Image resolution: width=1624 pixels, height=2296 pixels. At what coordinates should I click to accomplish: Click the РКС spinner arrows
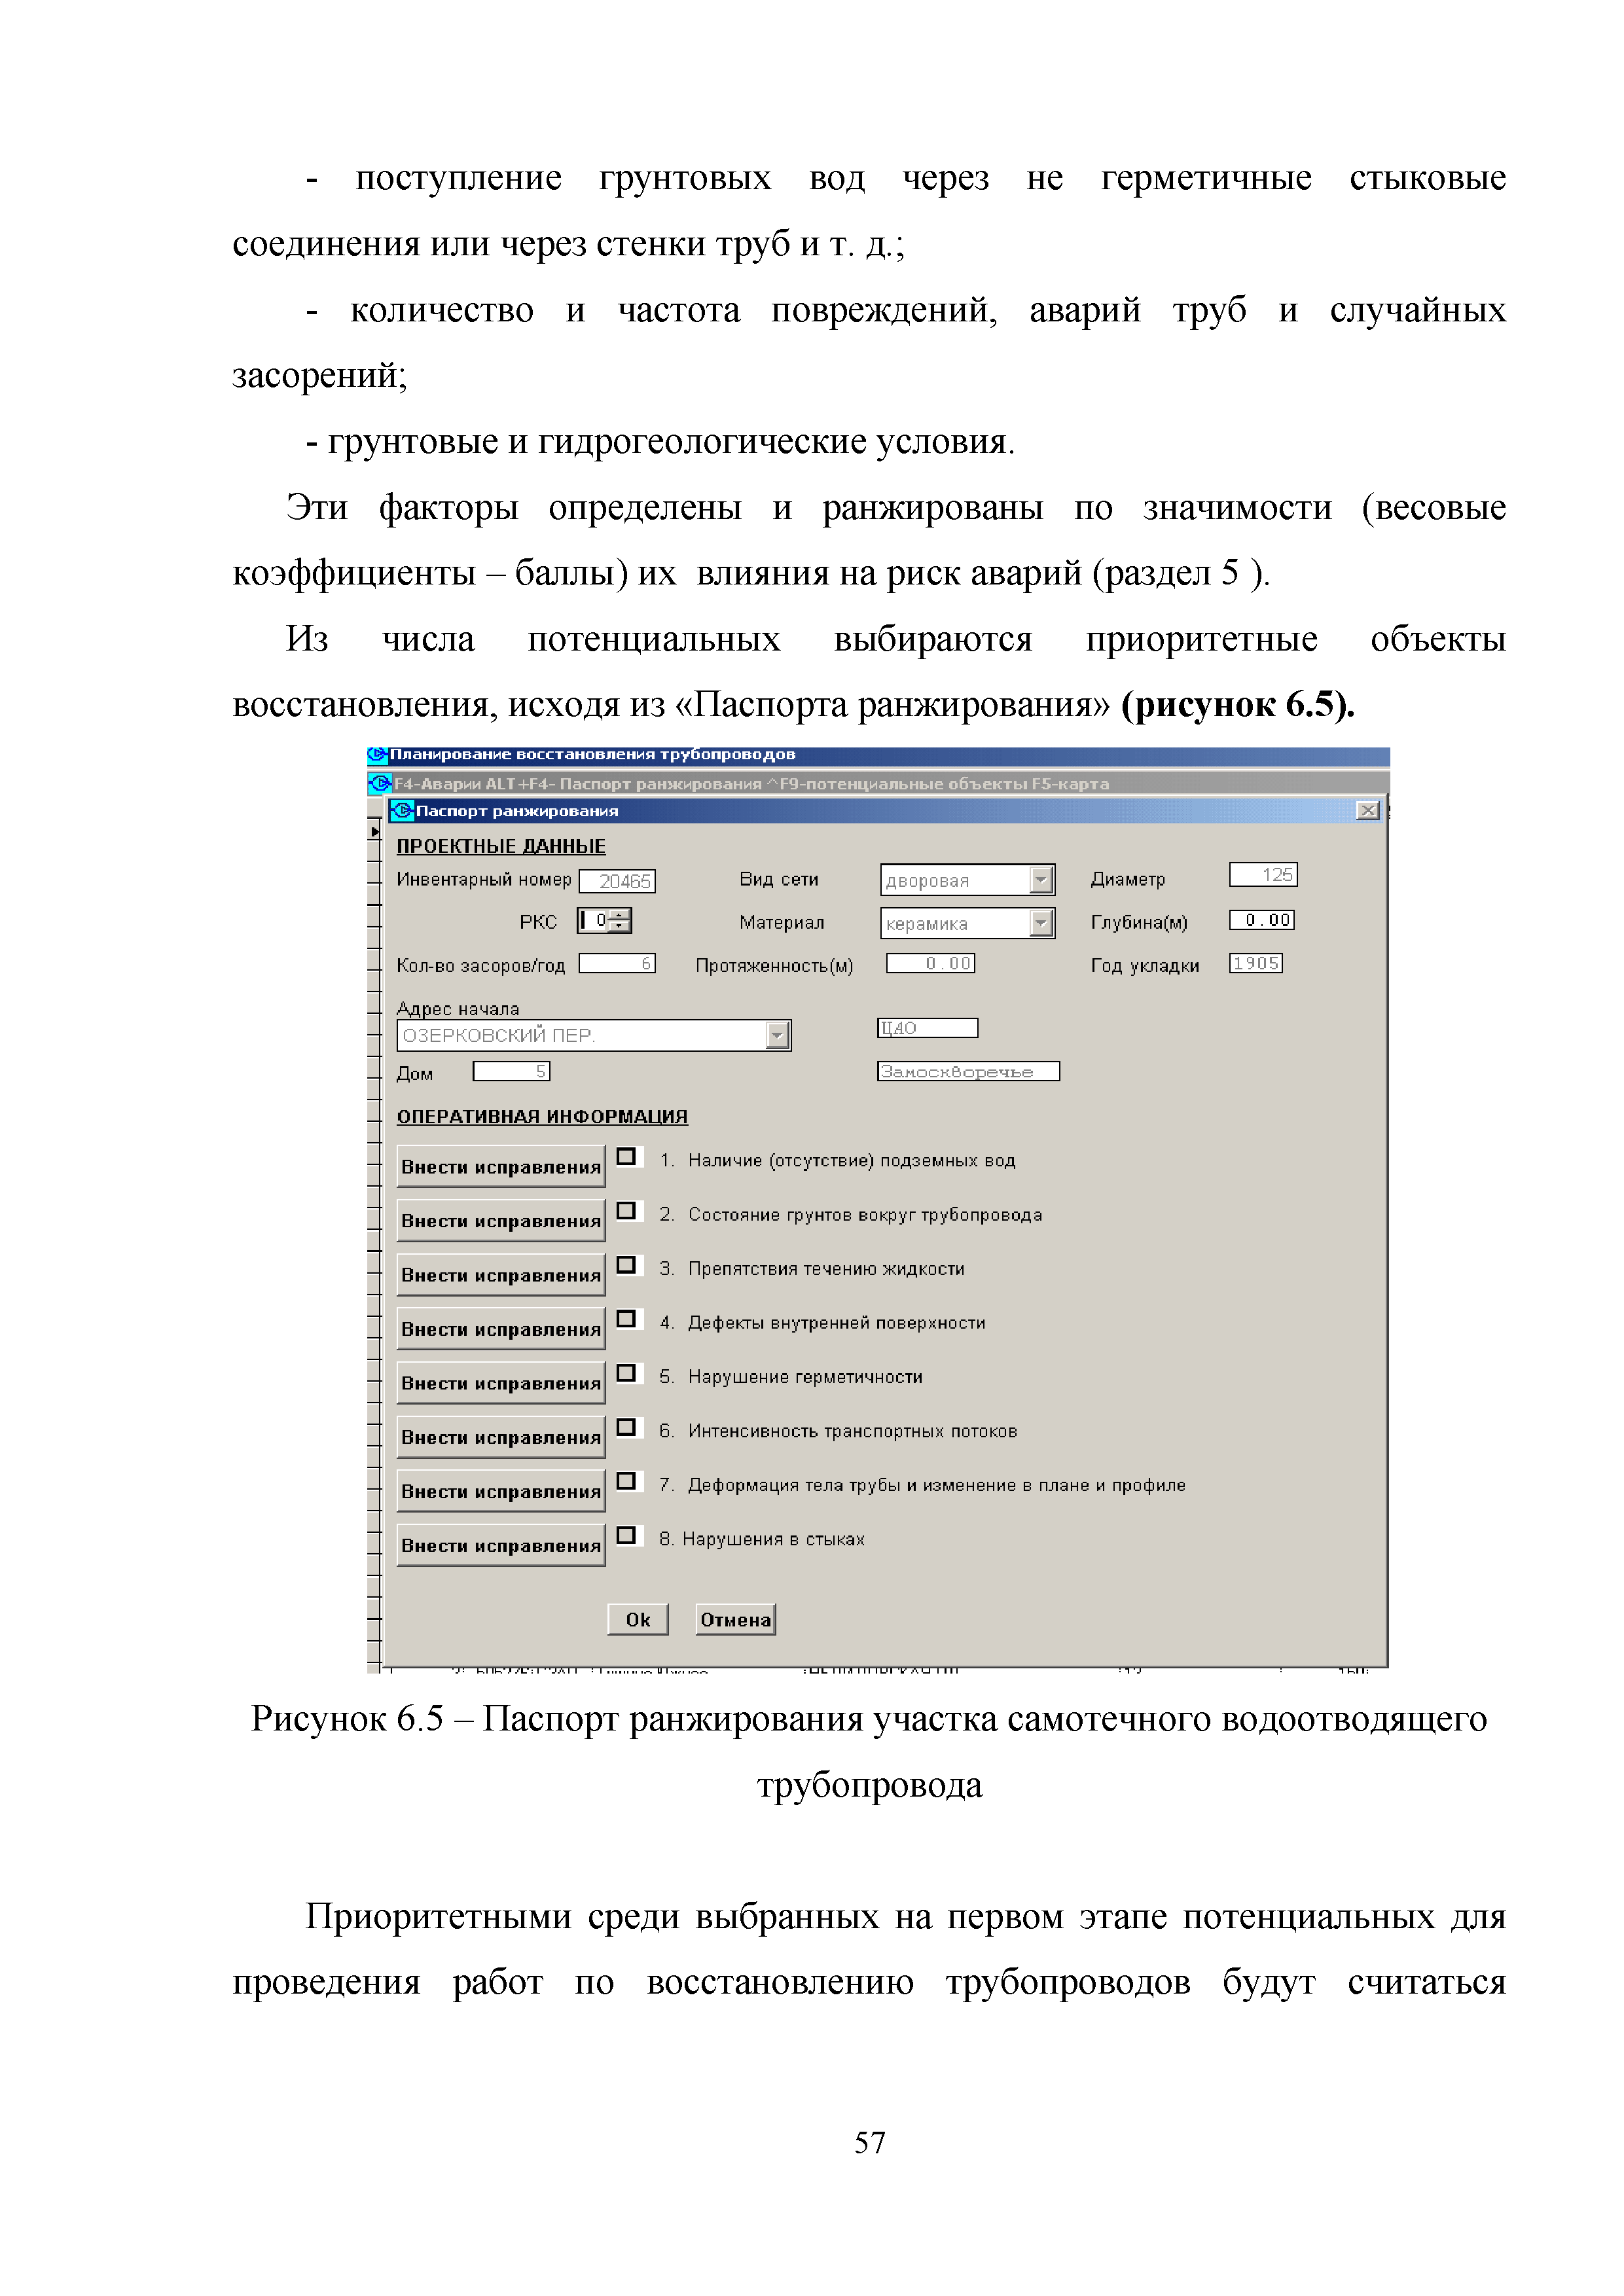coord(620,920)
